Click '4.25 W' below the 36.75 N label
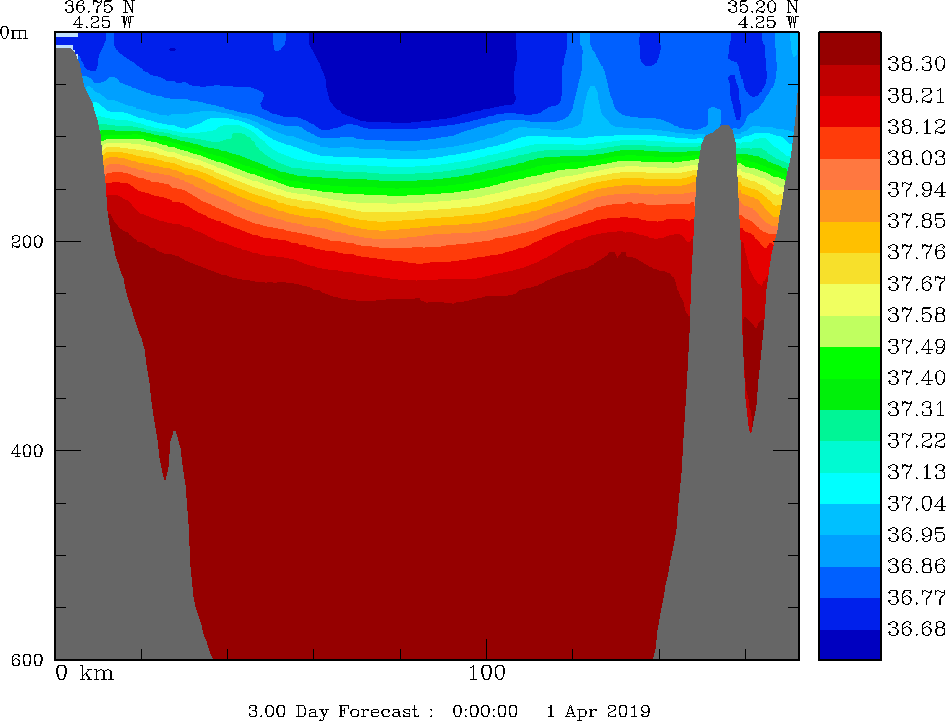 [x=104, y=22]
